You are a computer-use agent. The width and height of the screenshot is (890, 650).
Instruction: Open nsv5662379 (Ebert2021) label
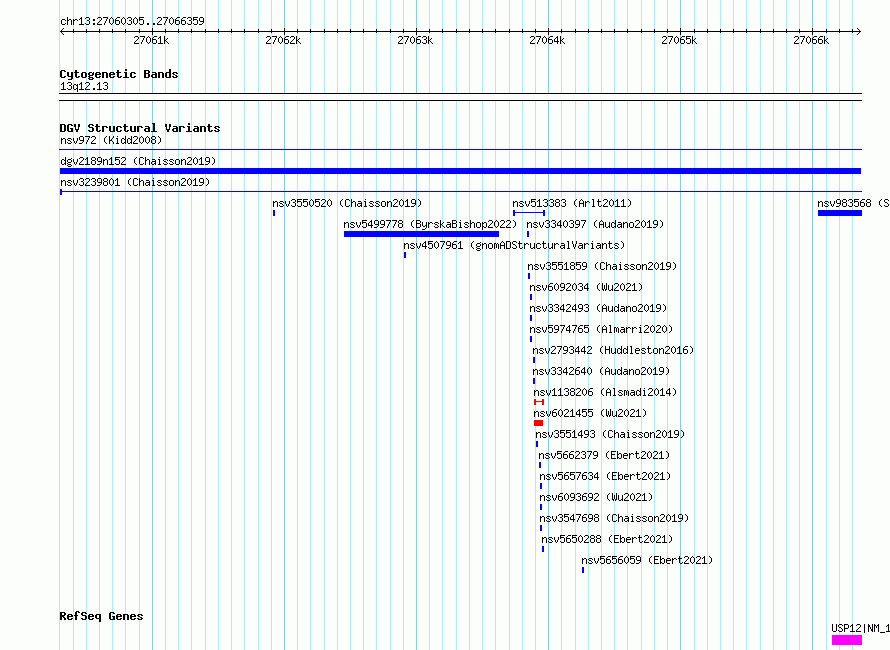604,455
